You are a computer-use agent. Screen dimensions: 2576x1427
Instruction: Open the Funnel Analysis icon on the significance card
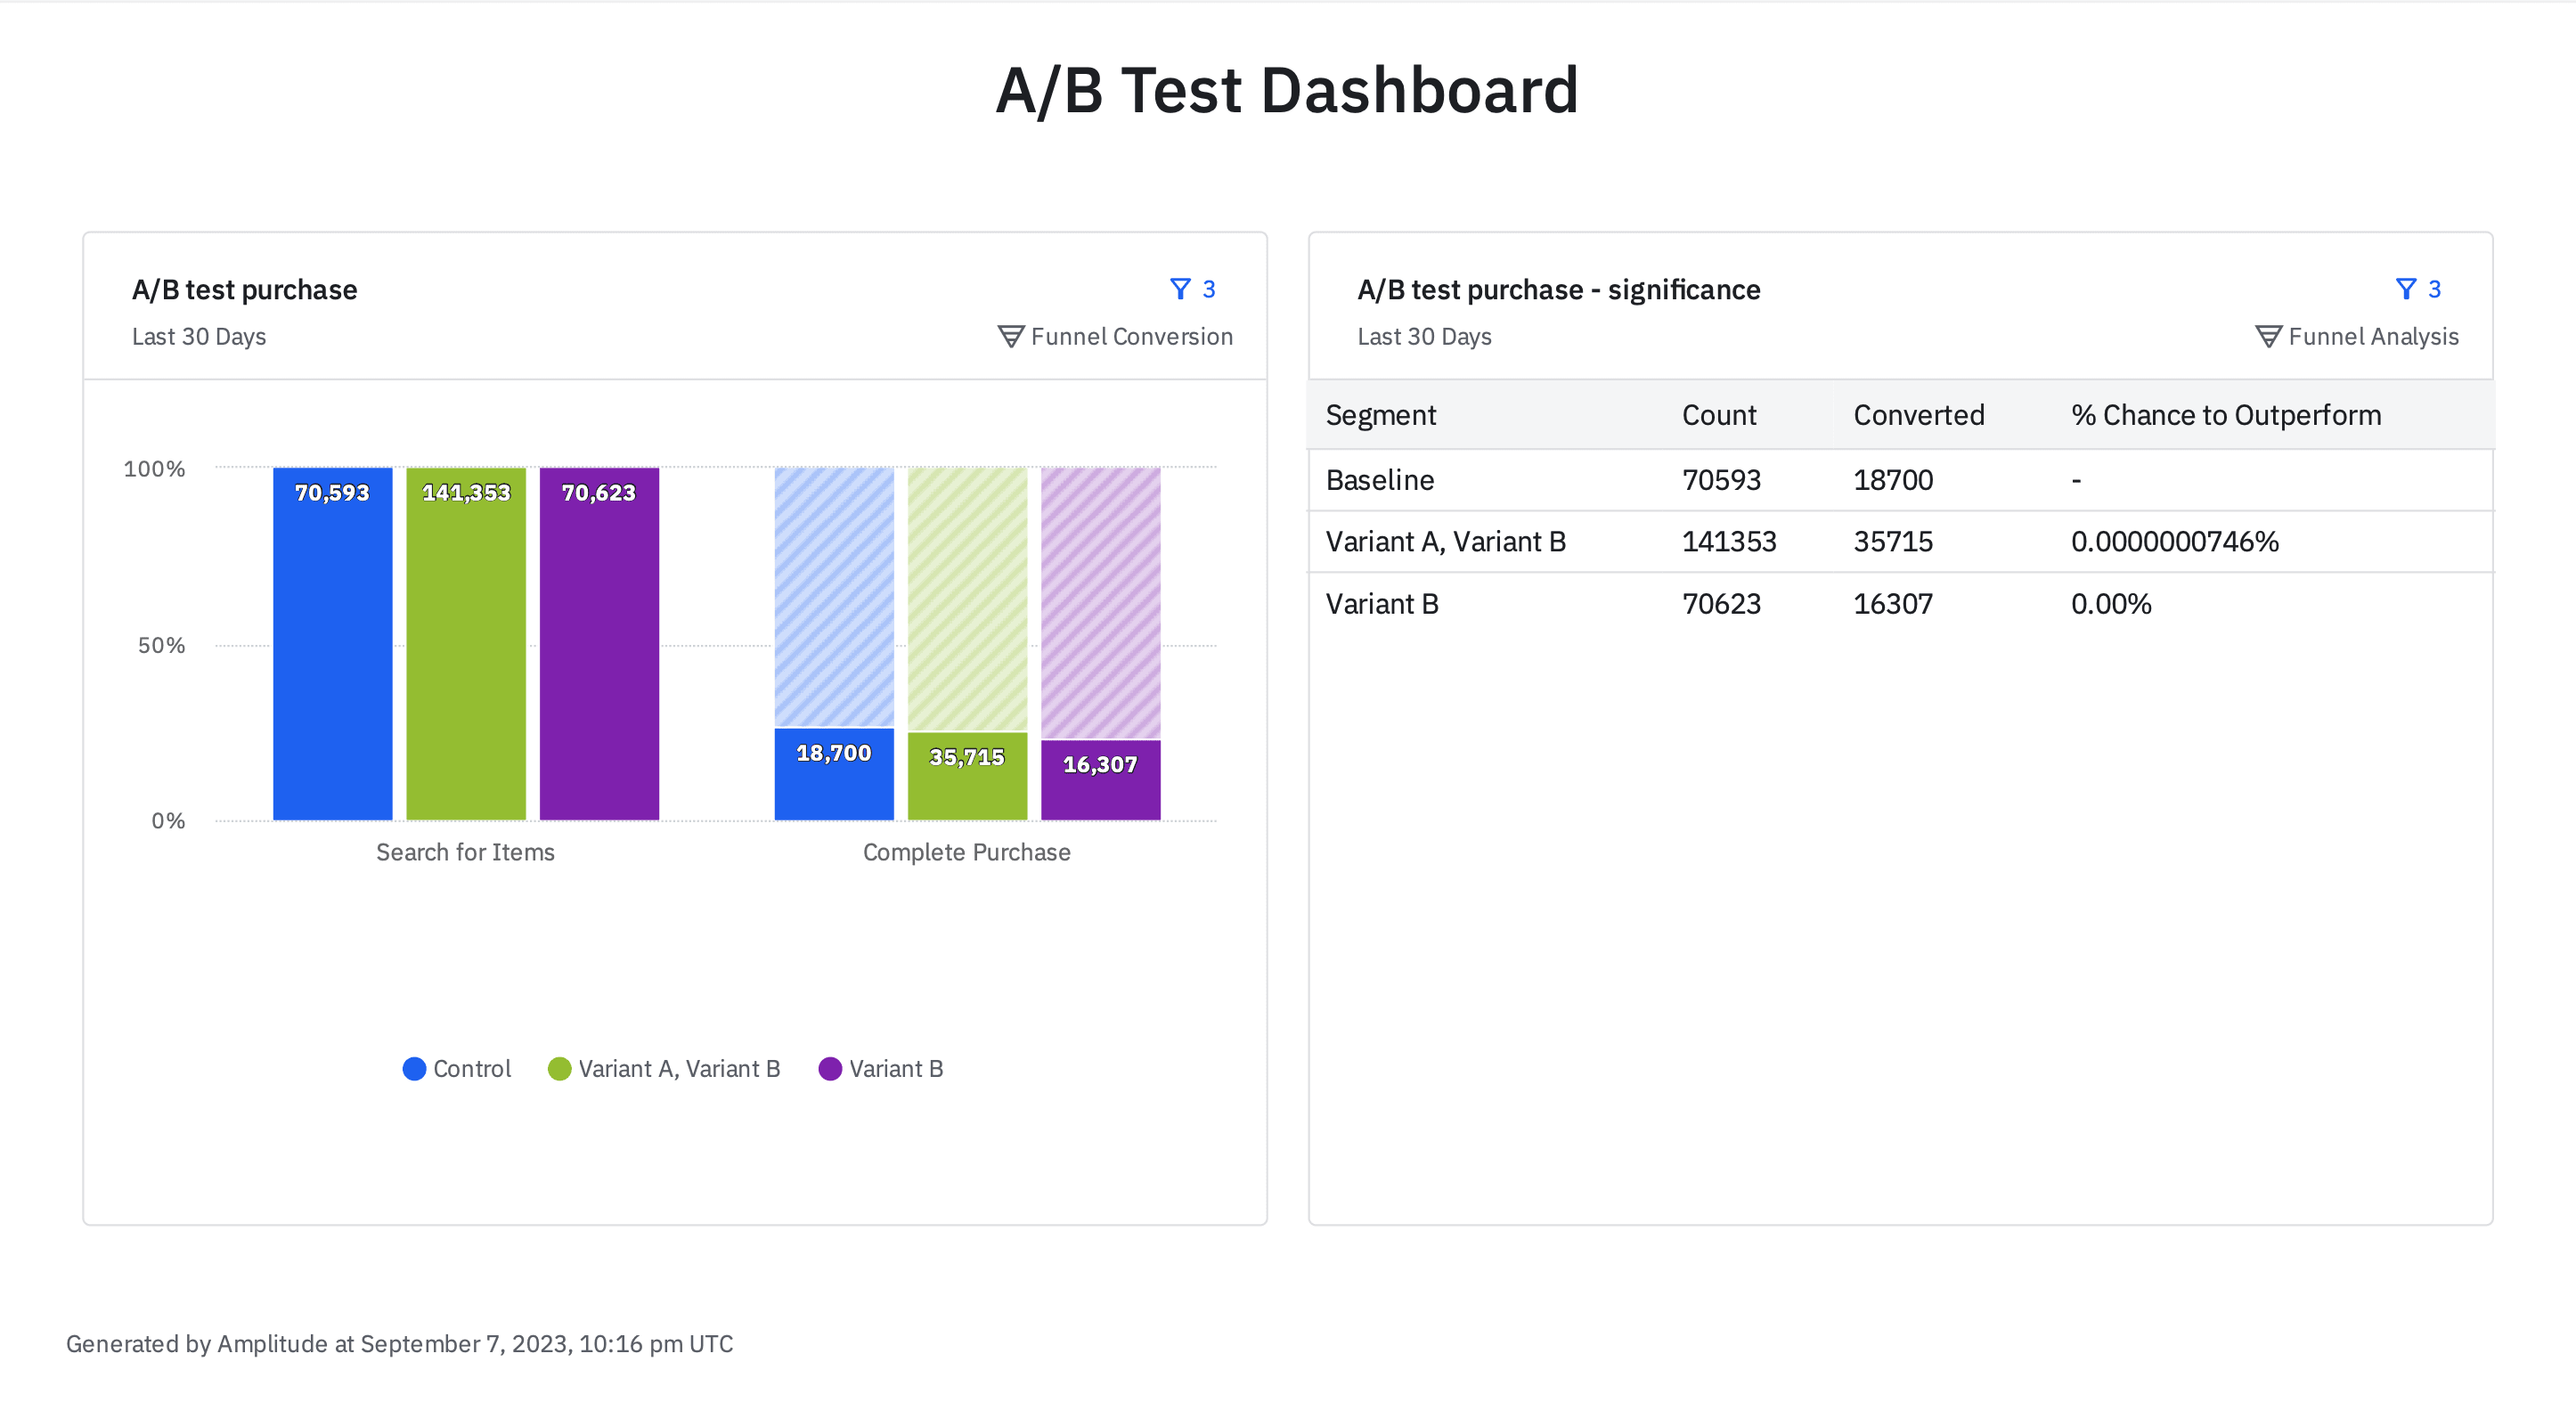pyautogui.click(x=2269, y=336)
